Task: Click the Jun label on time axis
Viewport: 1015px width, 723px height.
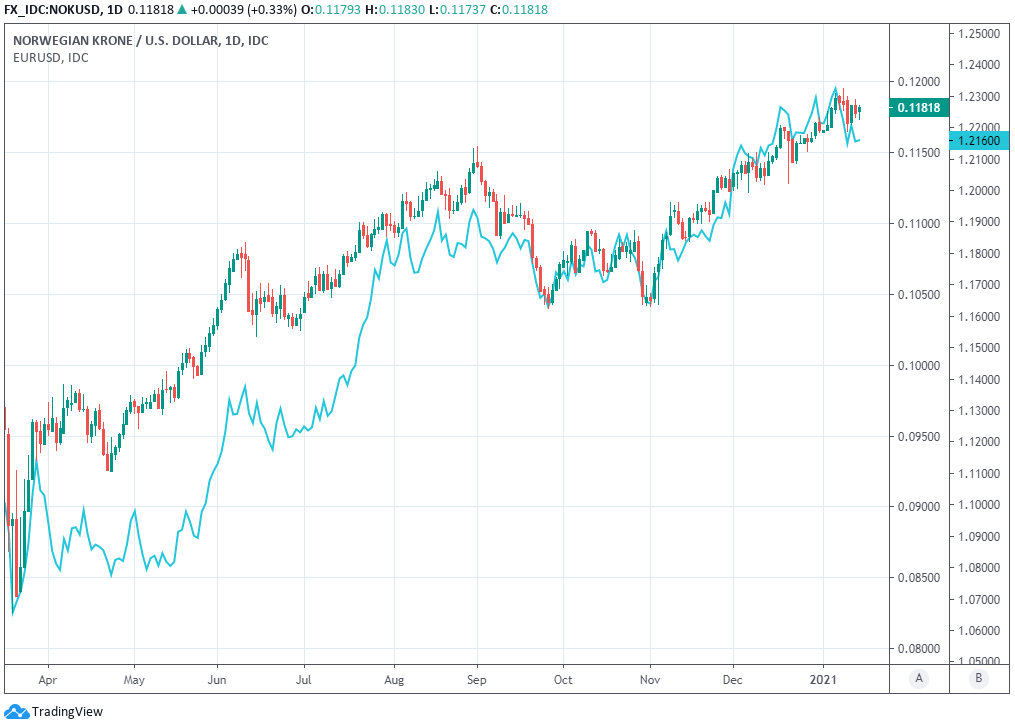Action: (217, 679)
